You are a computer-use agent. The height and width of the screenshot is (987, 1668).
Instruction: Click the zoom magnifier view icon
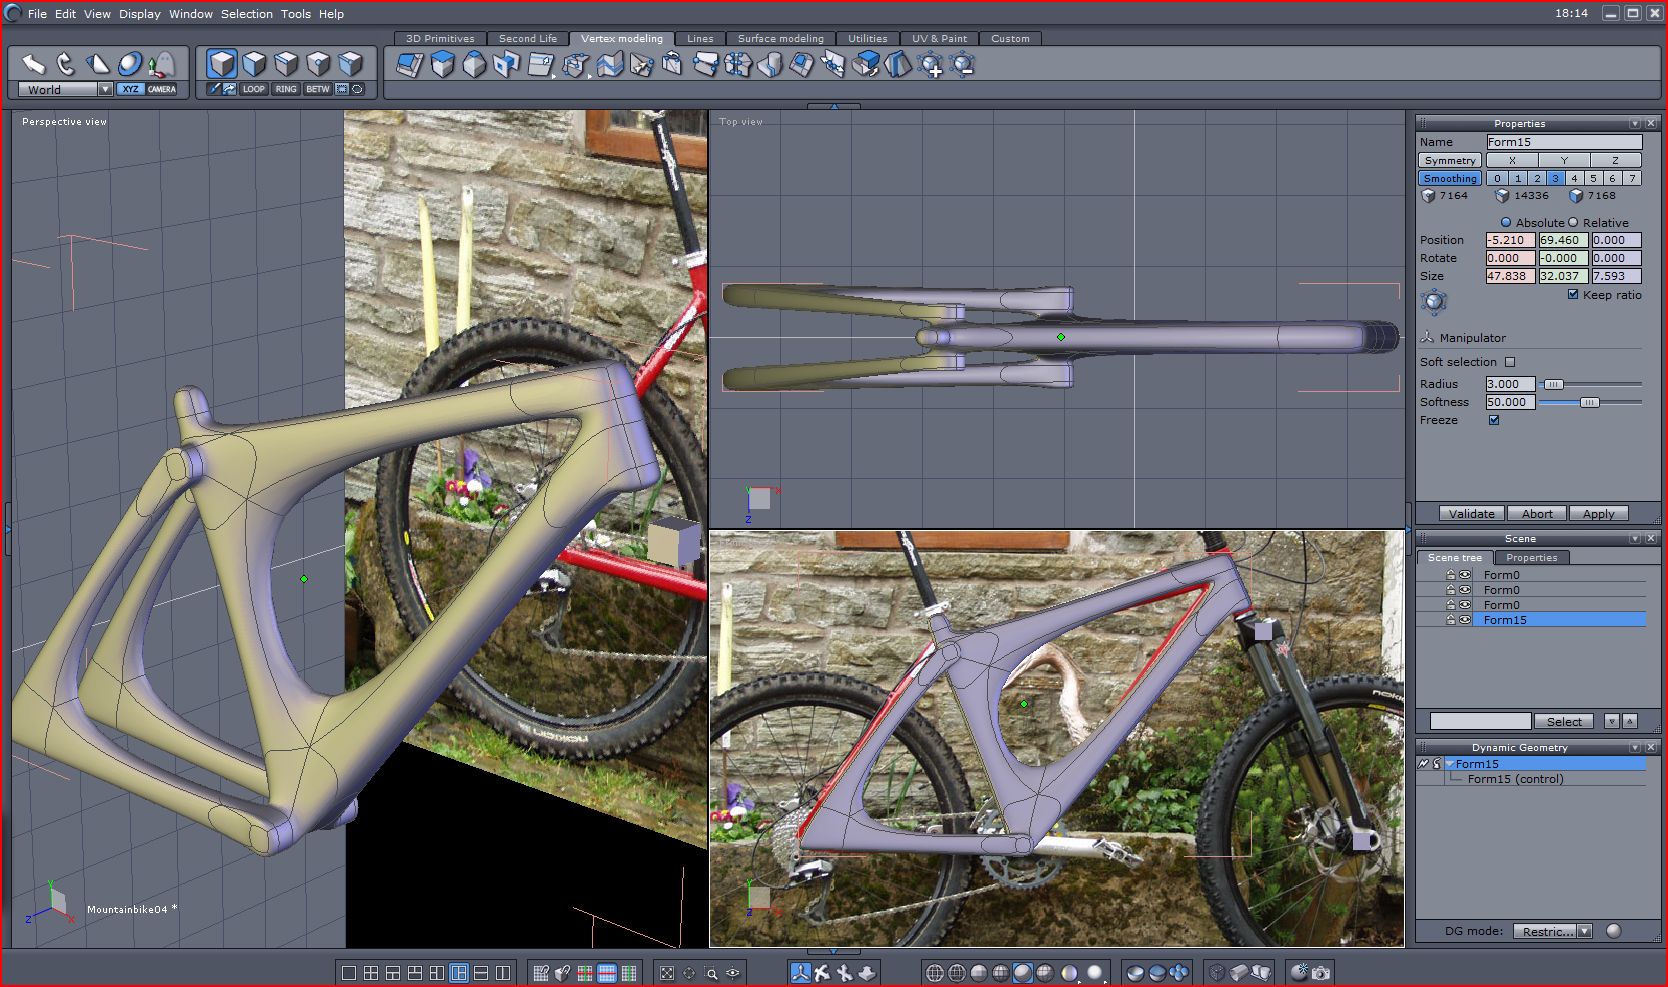tap(711, 973)
